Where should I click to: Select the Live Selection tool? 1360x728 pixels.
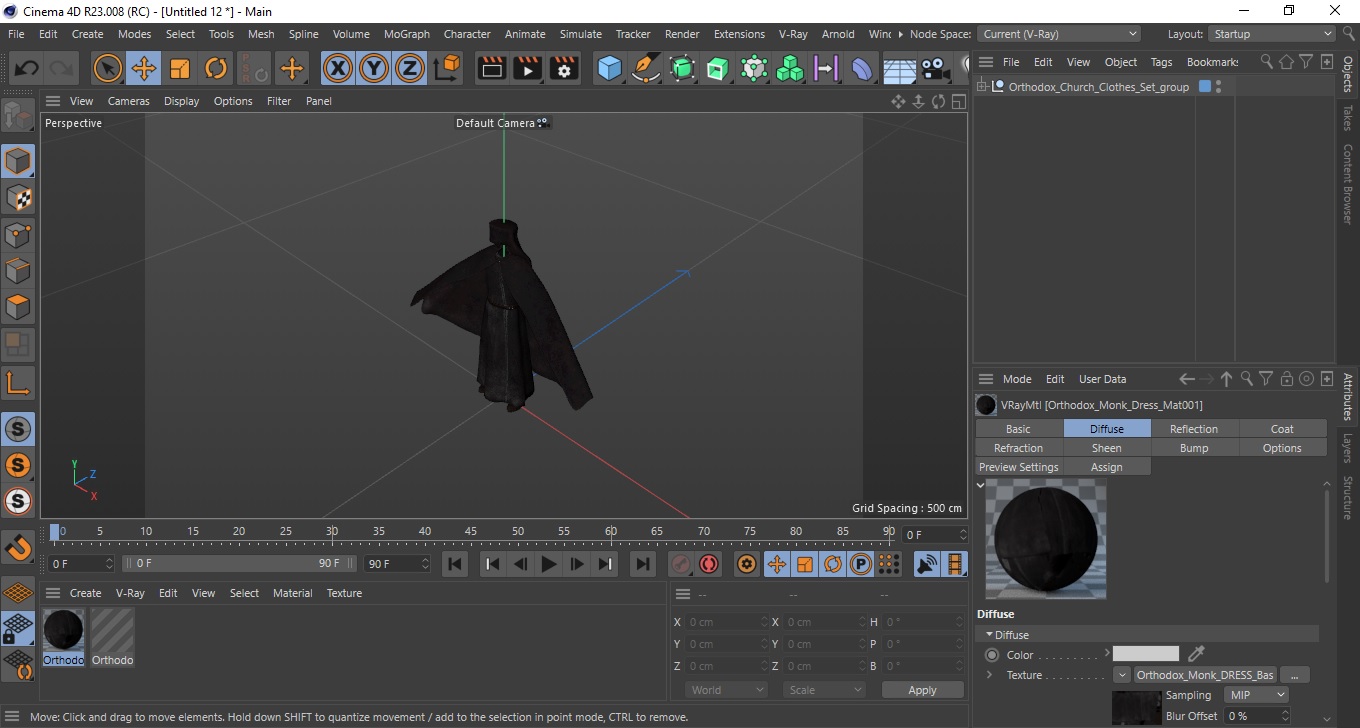click(x=107, y=69)
